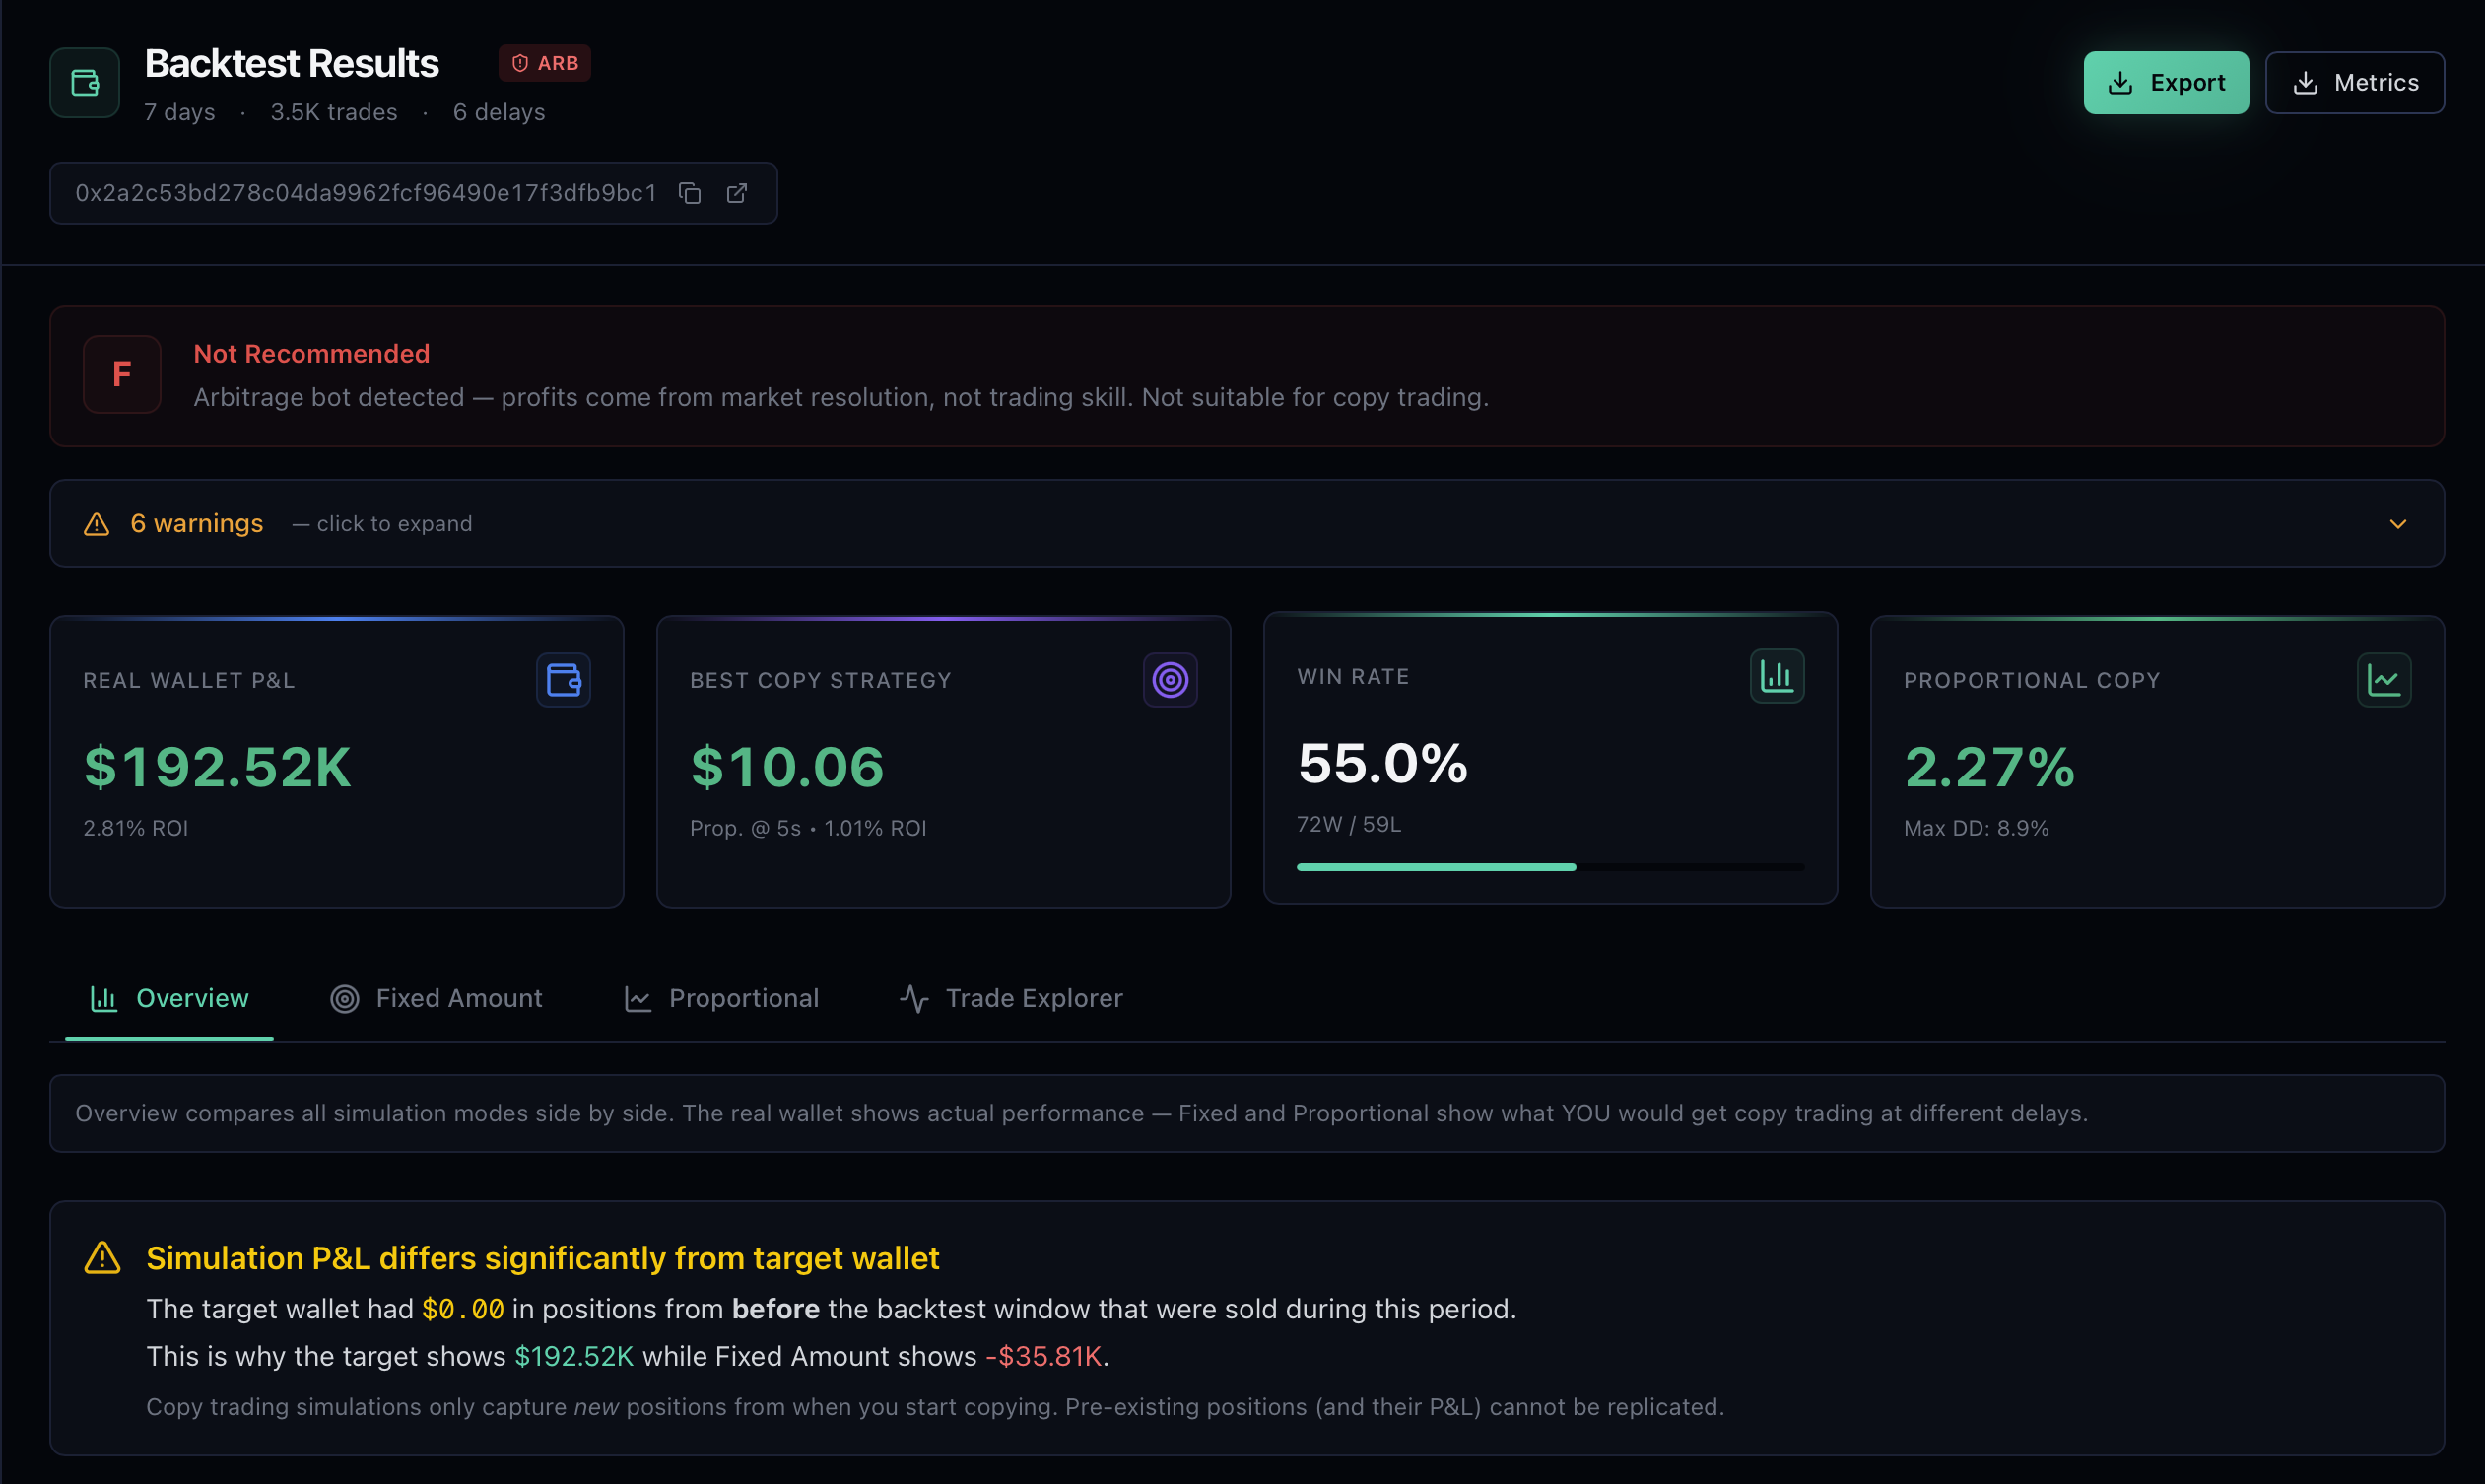The width and height of the screenshot is (2485, 1484).
Task: Switch to the Overview tab
Action: click(169, 998)
